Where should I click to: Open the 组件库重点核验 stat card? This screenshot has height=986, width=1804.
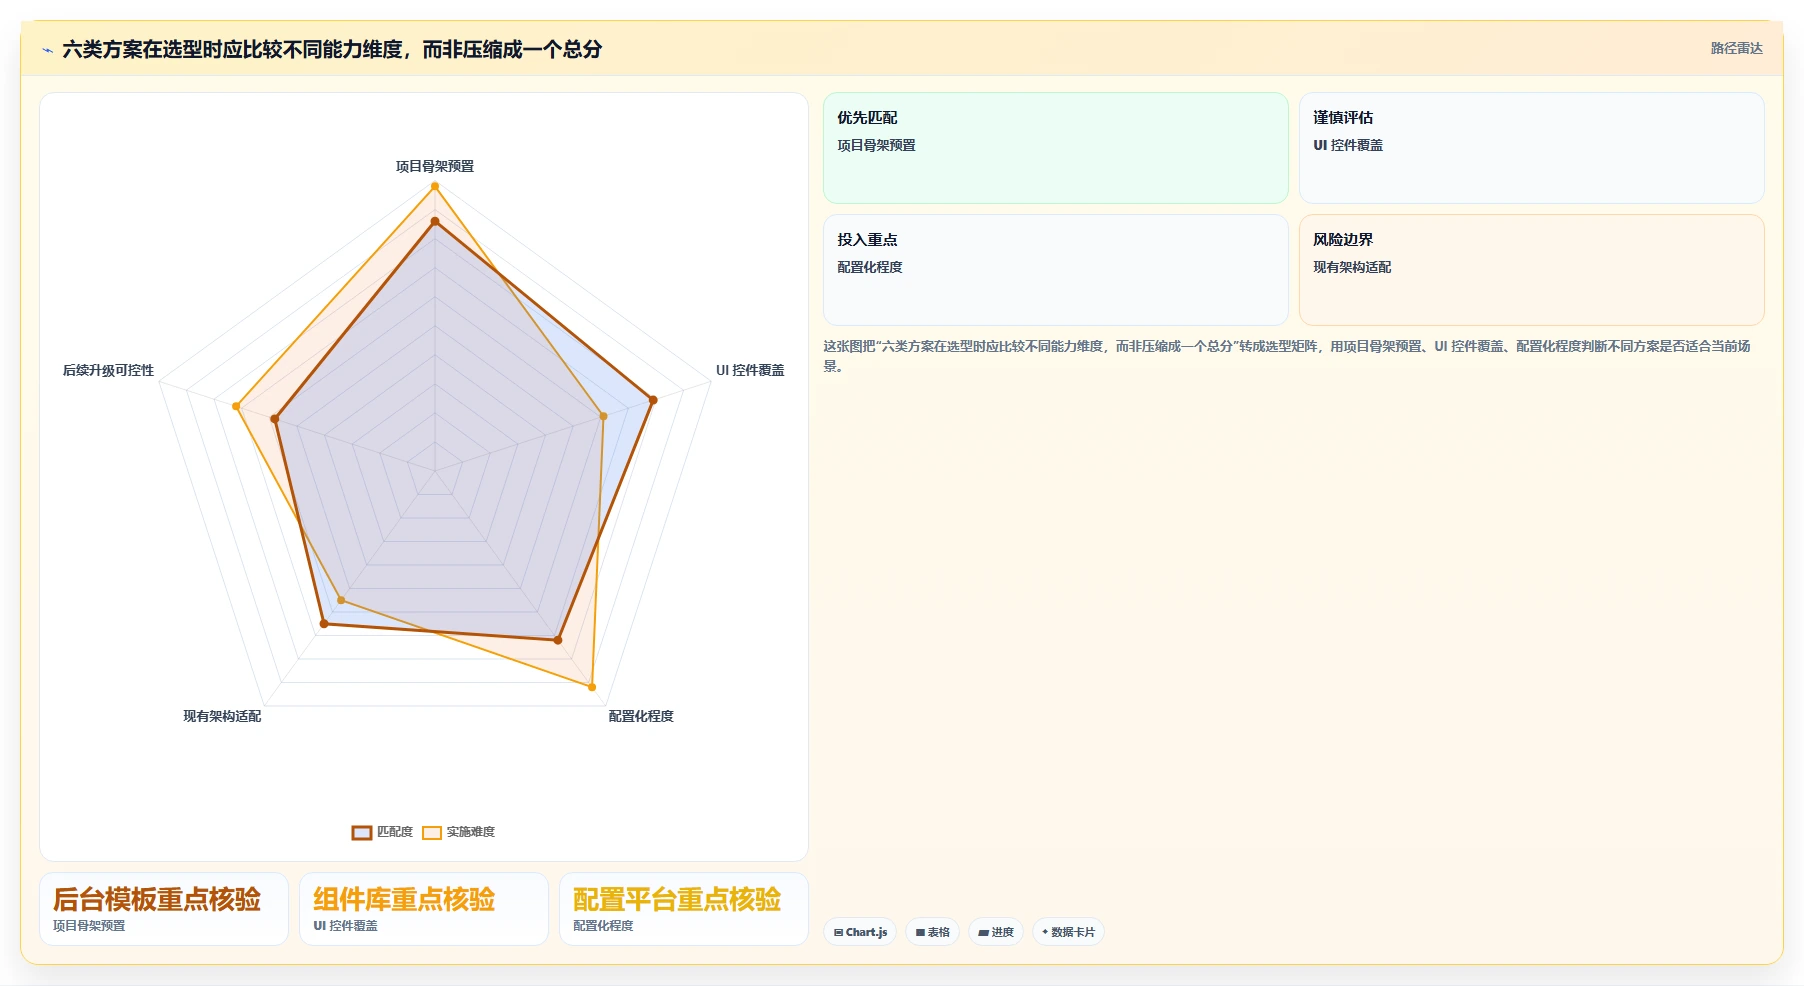tap(424, 909)
